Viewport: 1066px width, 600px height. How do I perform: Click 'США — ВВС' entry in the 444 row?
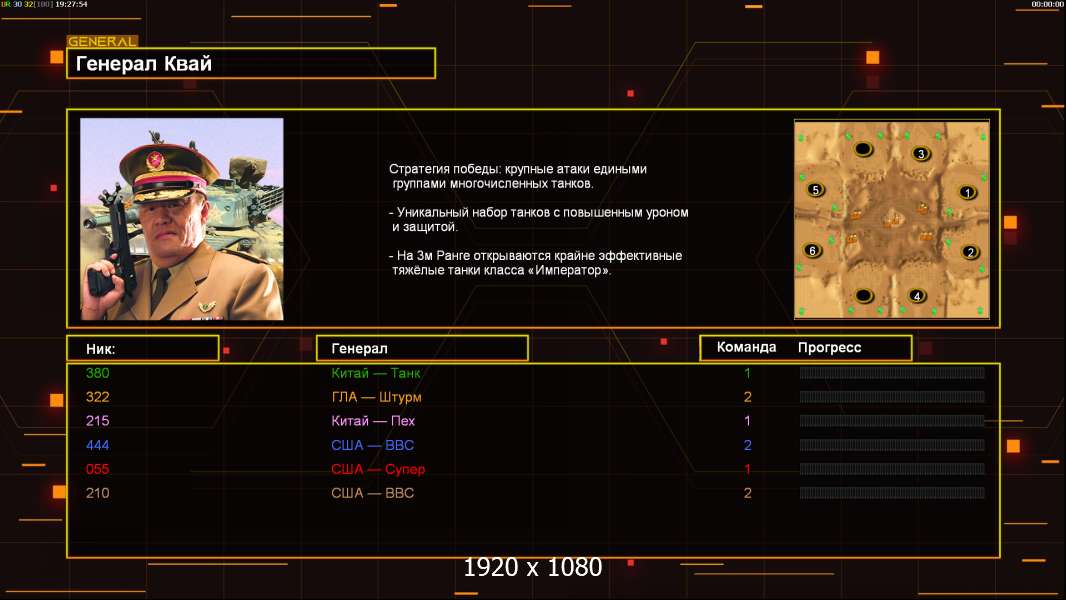point(372,445)
